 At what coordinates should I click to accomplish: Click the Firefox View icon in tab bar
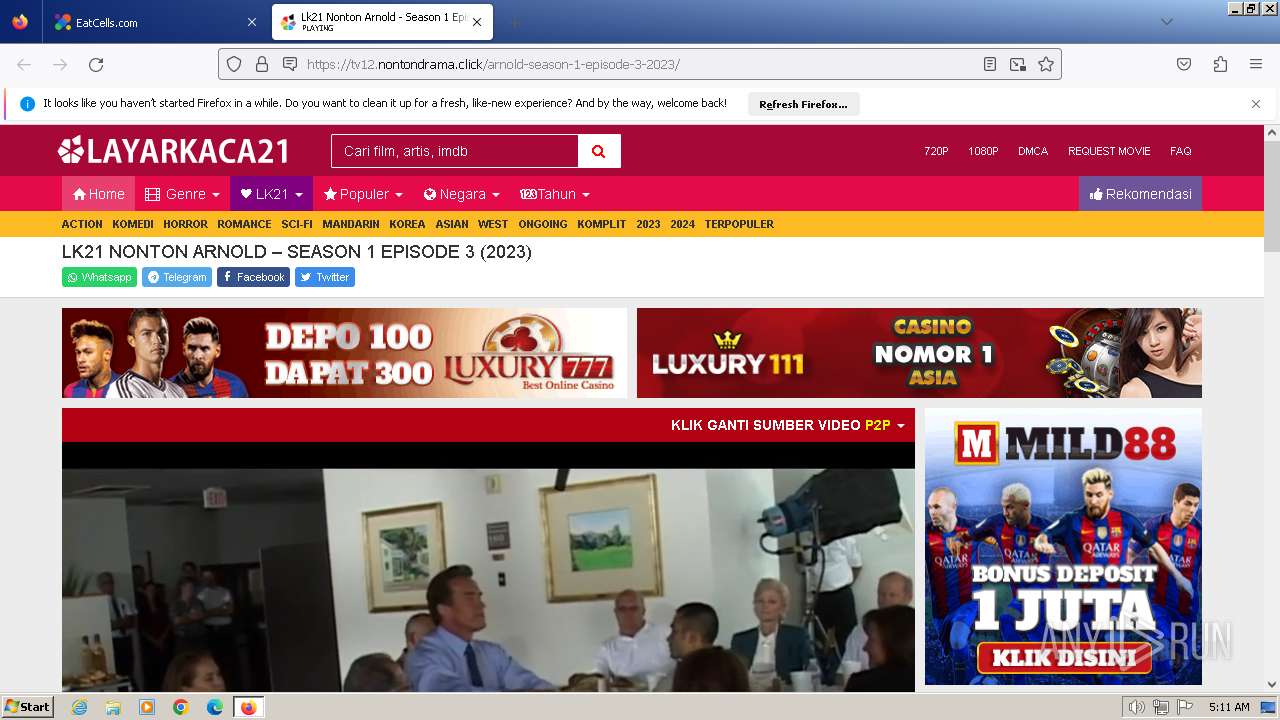20,22
